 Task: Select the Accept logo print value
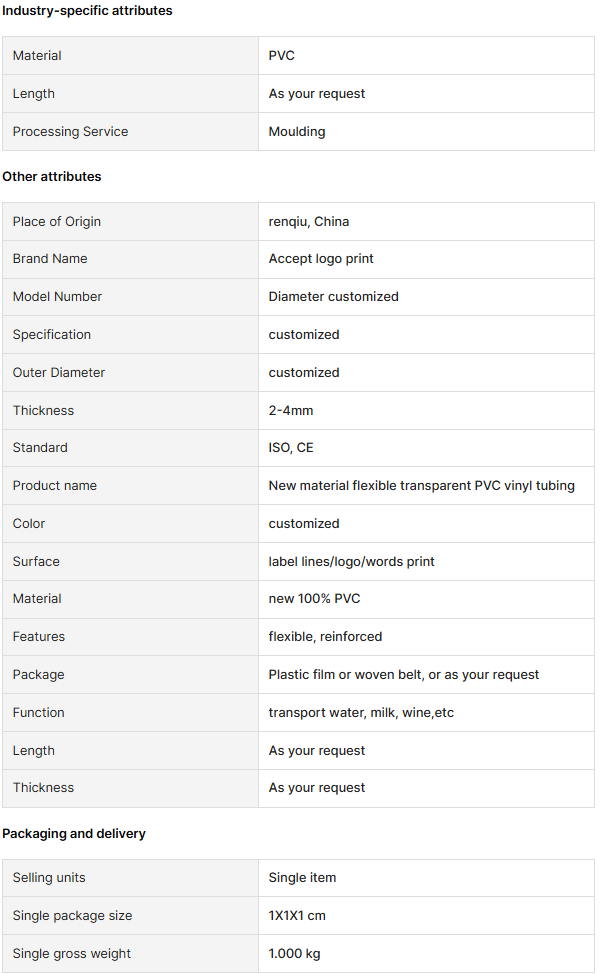pyautogui.click(x=321, y=258)
